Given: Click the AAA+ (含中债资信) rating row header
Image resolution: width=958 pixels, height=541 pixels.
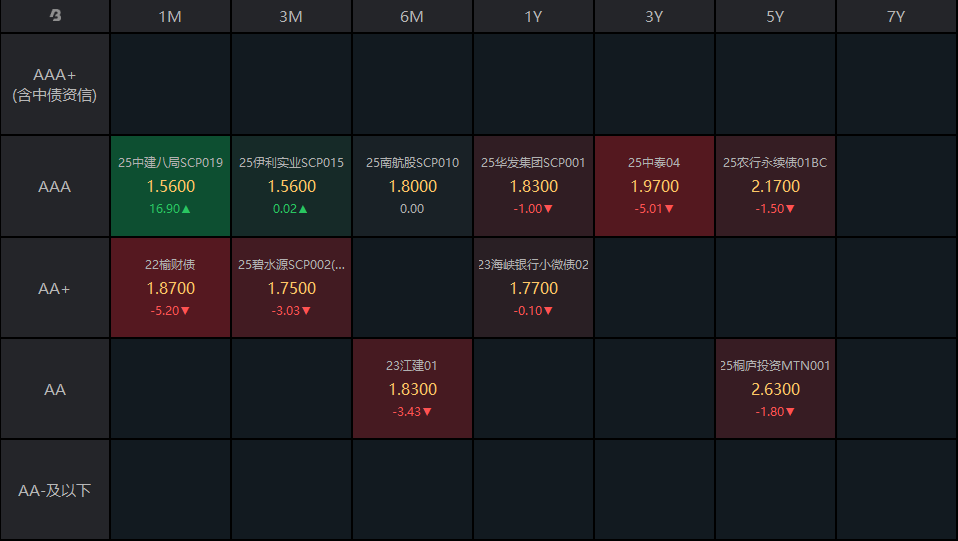Looking at the screenshot, I should [55, 84].
